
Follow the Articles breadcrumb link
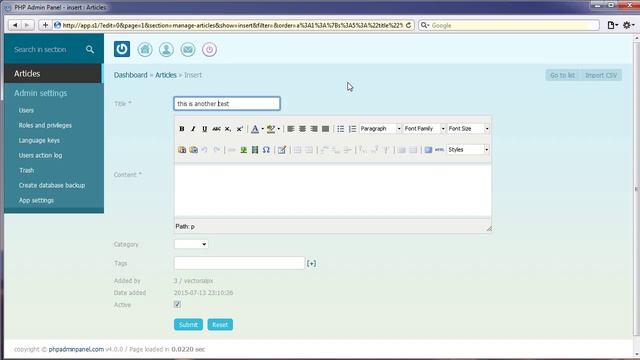pos(166,75)
